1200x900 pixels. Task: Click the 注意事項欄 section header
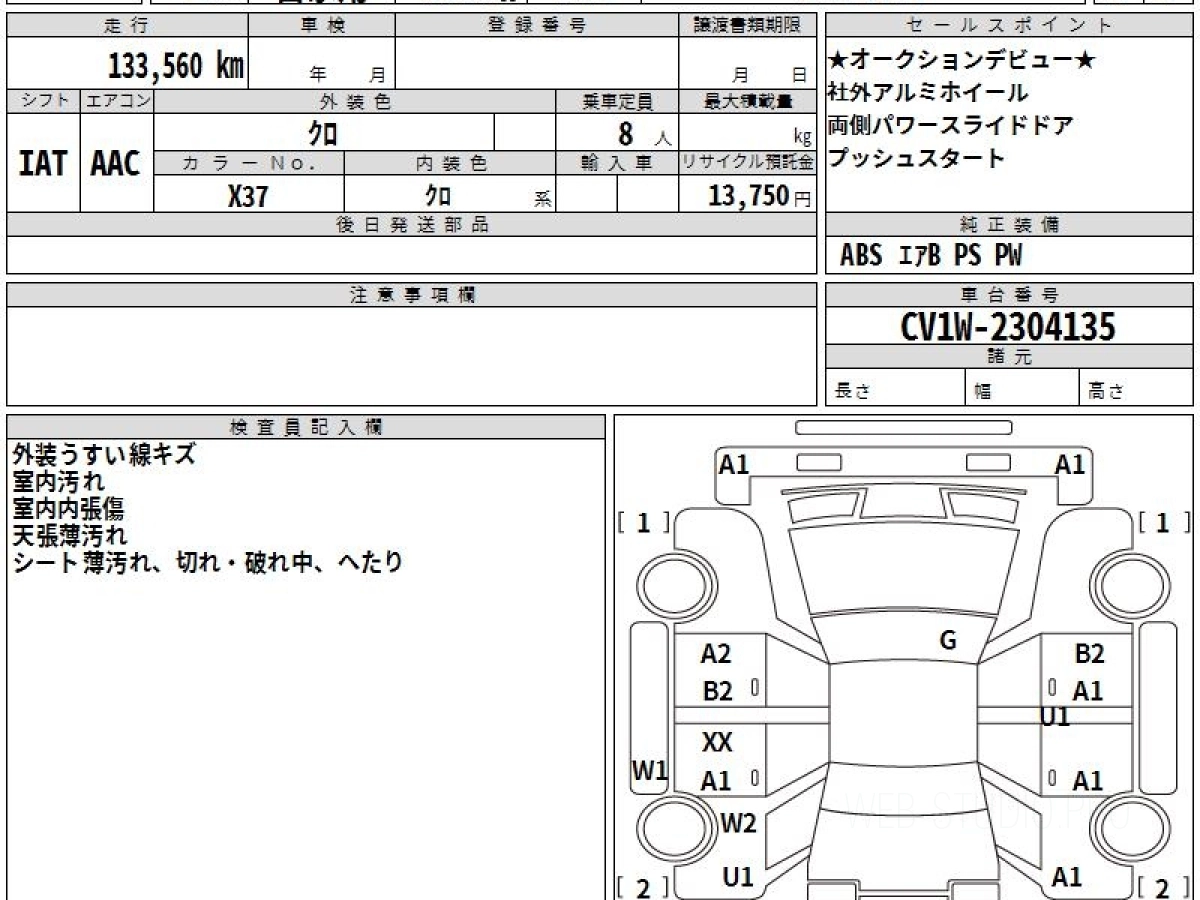[412, 295]
